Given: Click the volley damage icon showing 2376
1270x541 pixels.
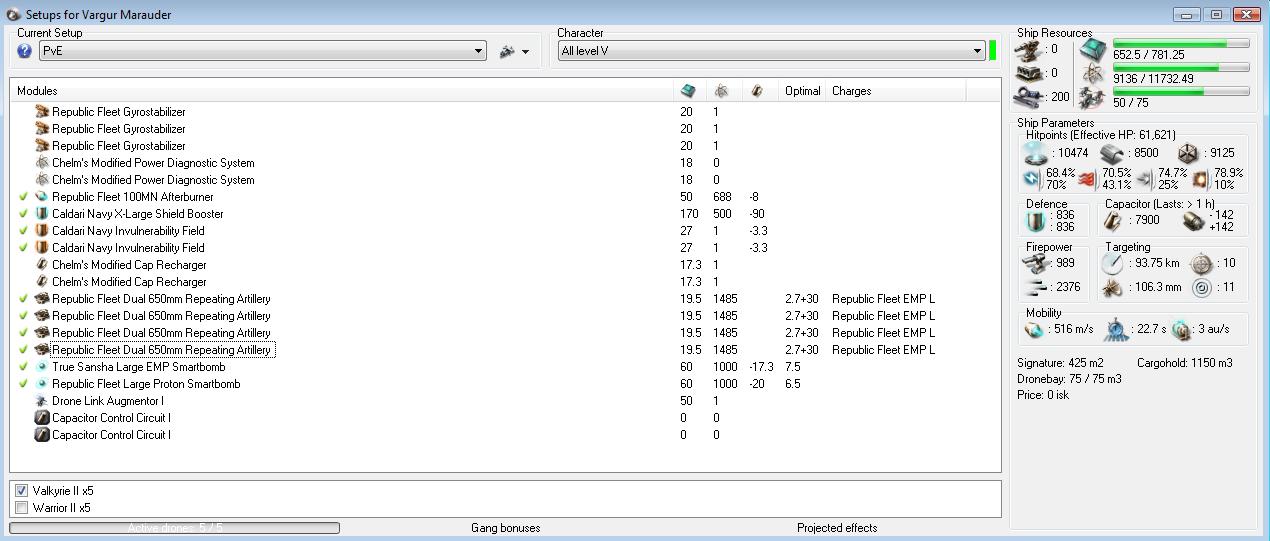Looking at the screenshot, I should pos(1036,287).
